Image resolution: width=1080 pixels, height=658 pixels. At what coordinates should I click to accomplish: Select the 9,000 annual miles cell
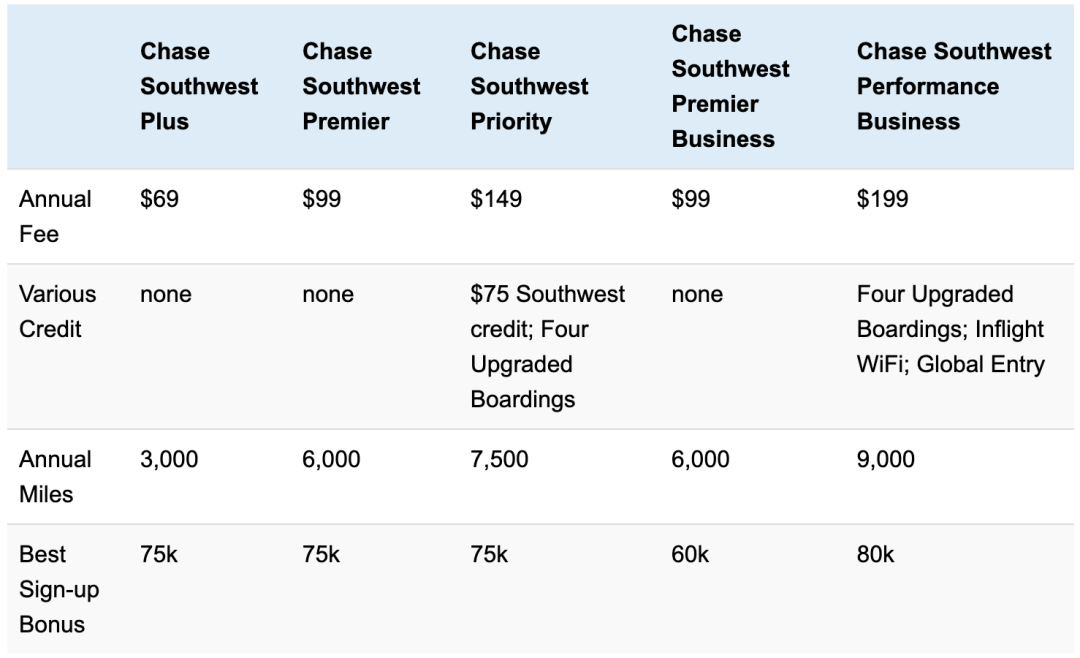886,460
